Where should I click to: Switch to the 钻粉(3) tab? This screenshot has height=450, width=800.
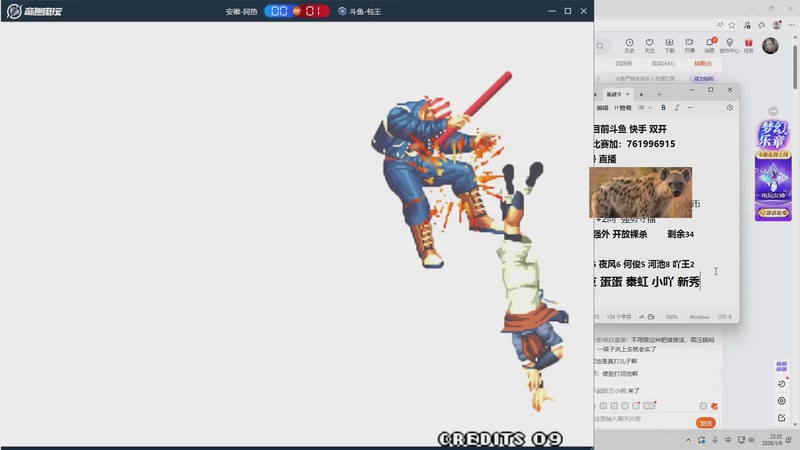tap(703, 64)
